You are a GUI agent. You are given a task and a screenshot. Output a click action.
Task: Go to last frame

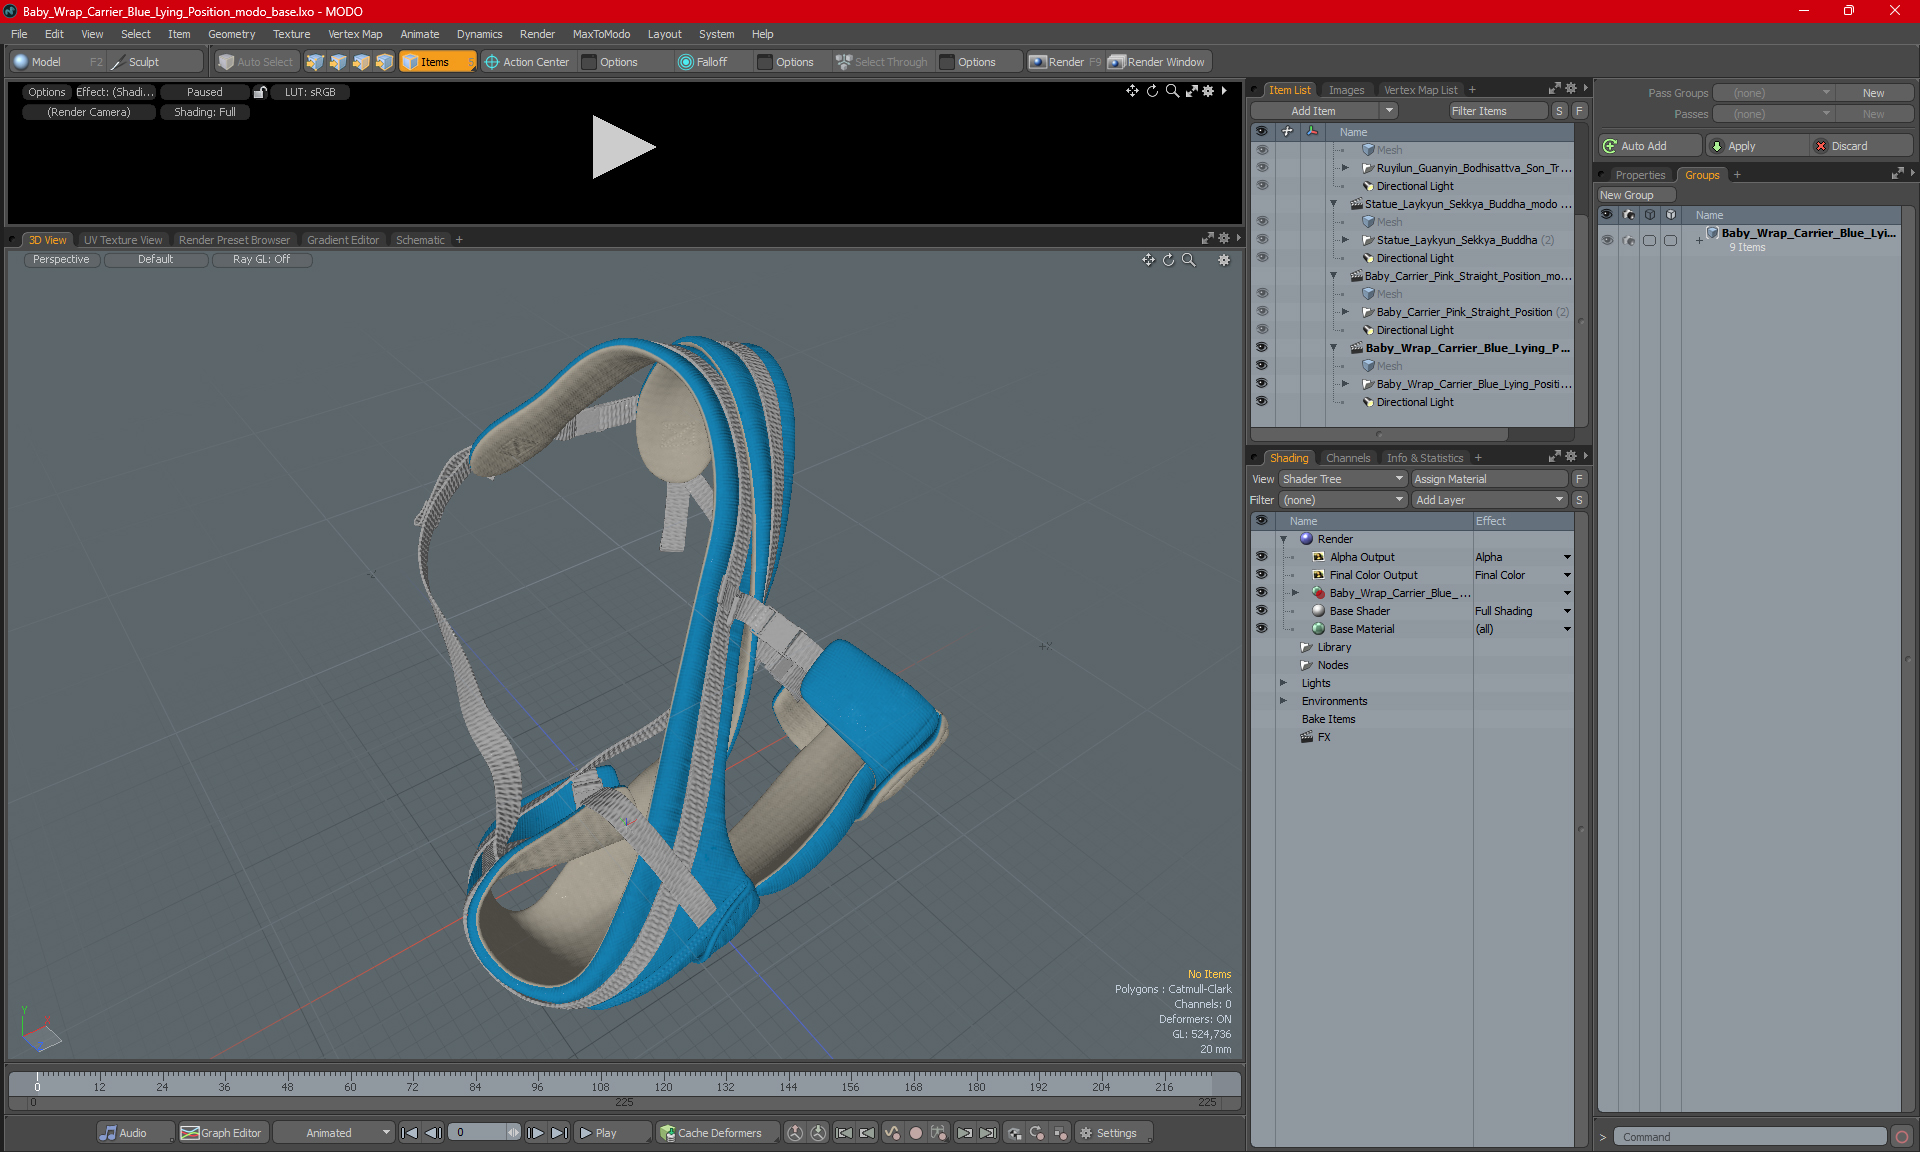(x=560, y=1133)
